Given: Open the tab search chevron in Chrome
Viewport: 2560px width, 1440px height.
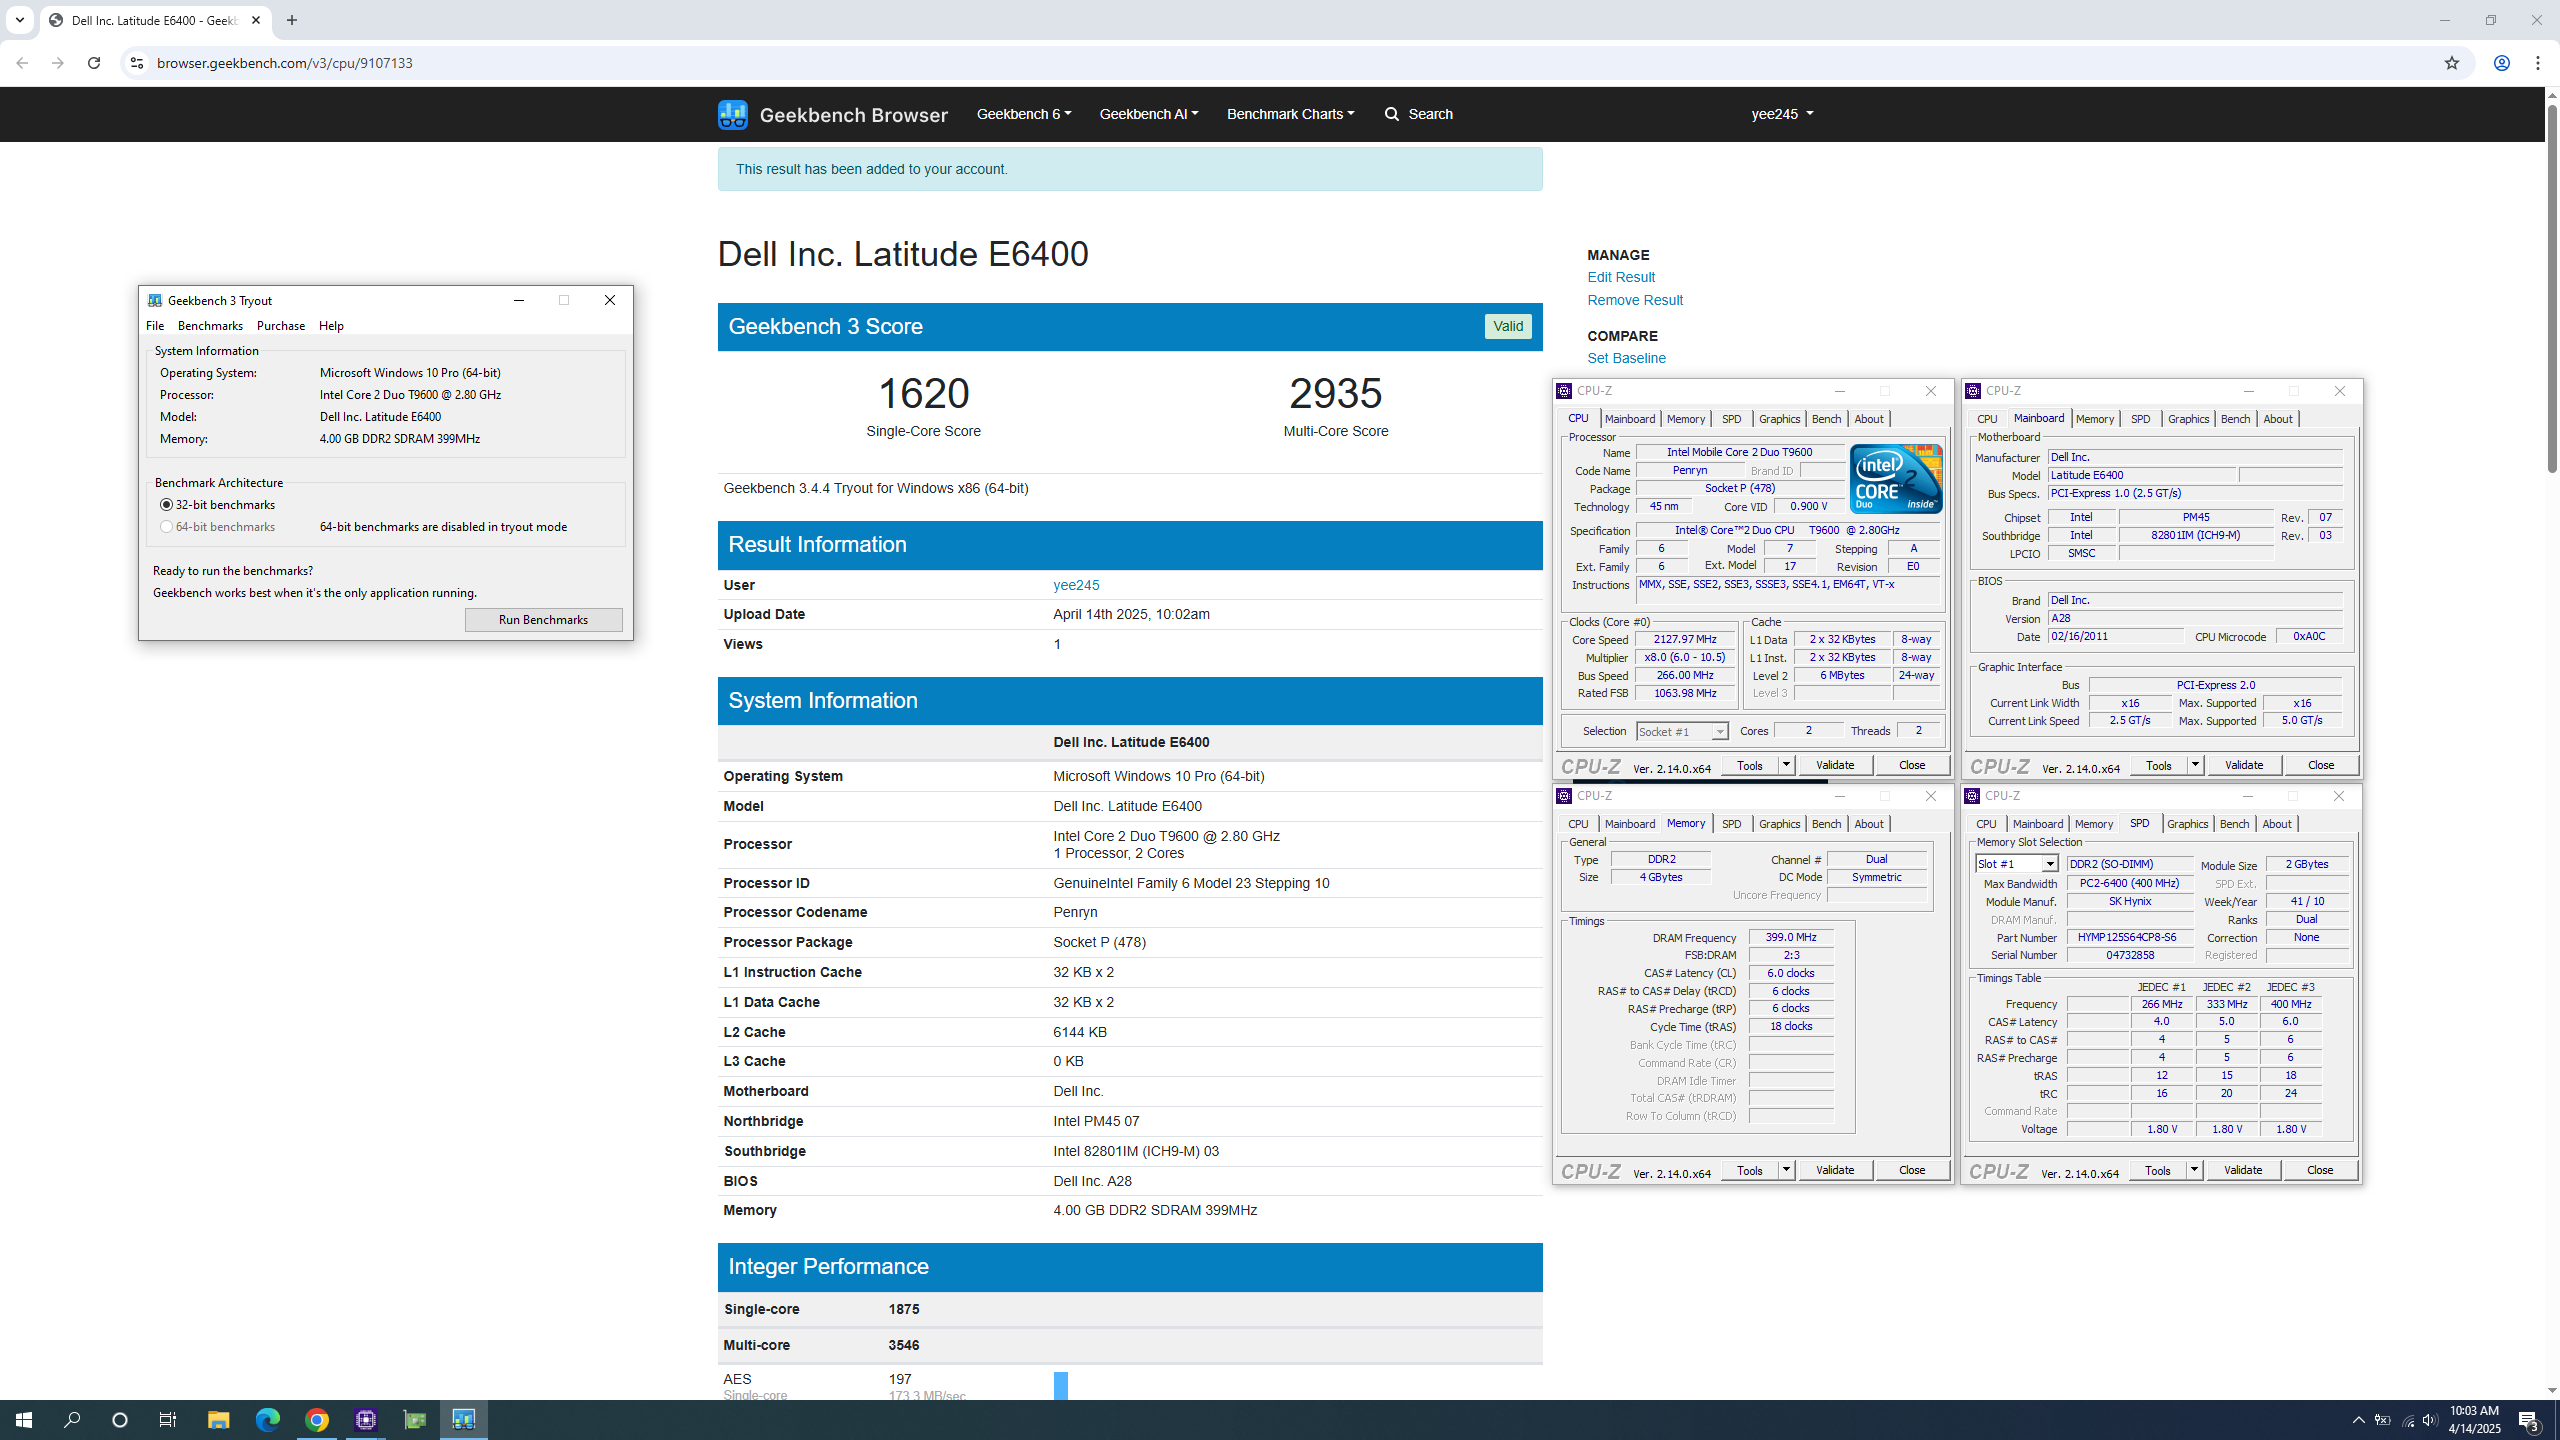Looking at the screenshot, I should pyautogui.click(x=19, y=20).
